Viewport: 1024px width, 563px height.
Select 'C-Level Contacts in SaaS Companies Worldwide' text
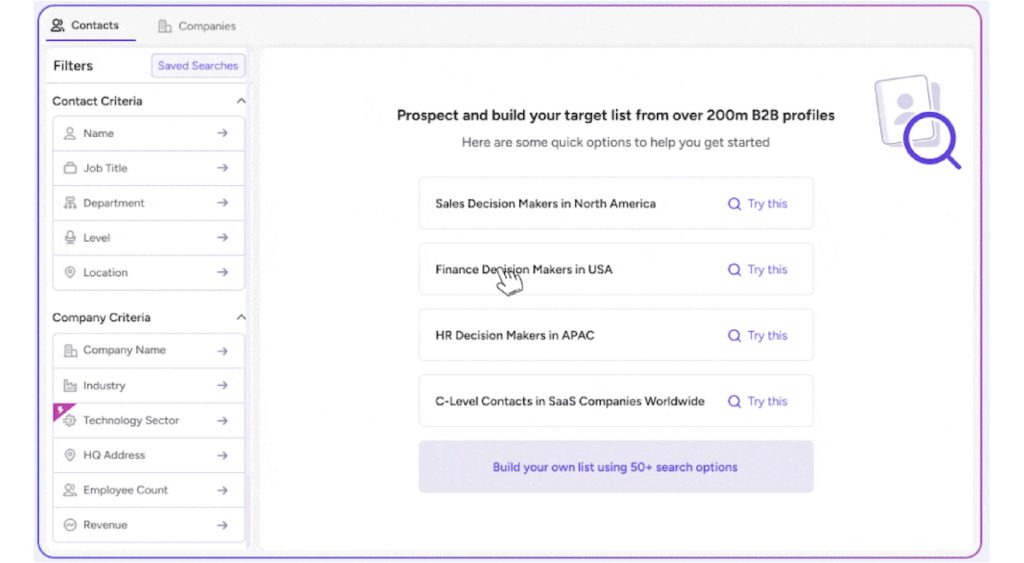(569, 402)
